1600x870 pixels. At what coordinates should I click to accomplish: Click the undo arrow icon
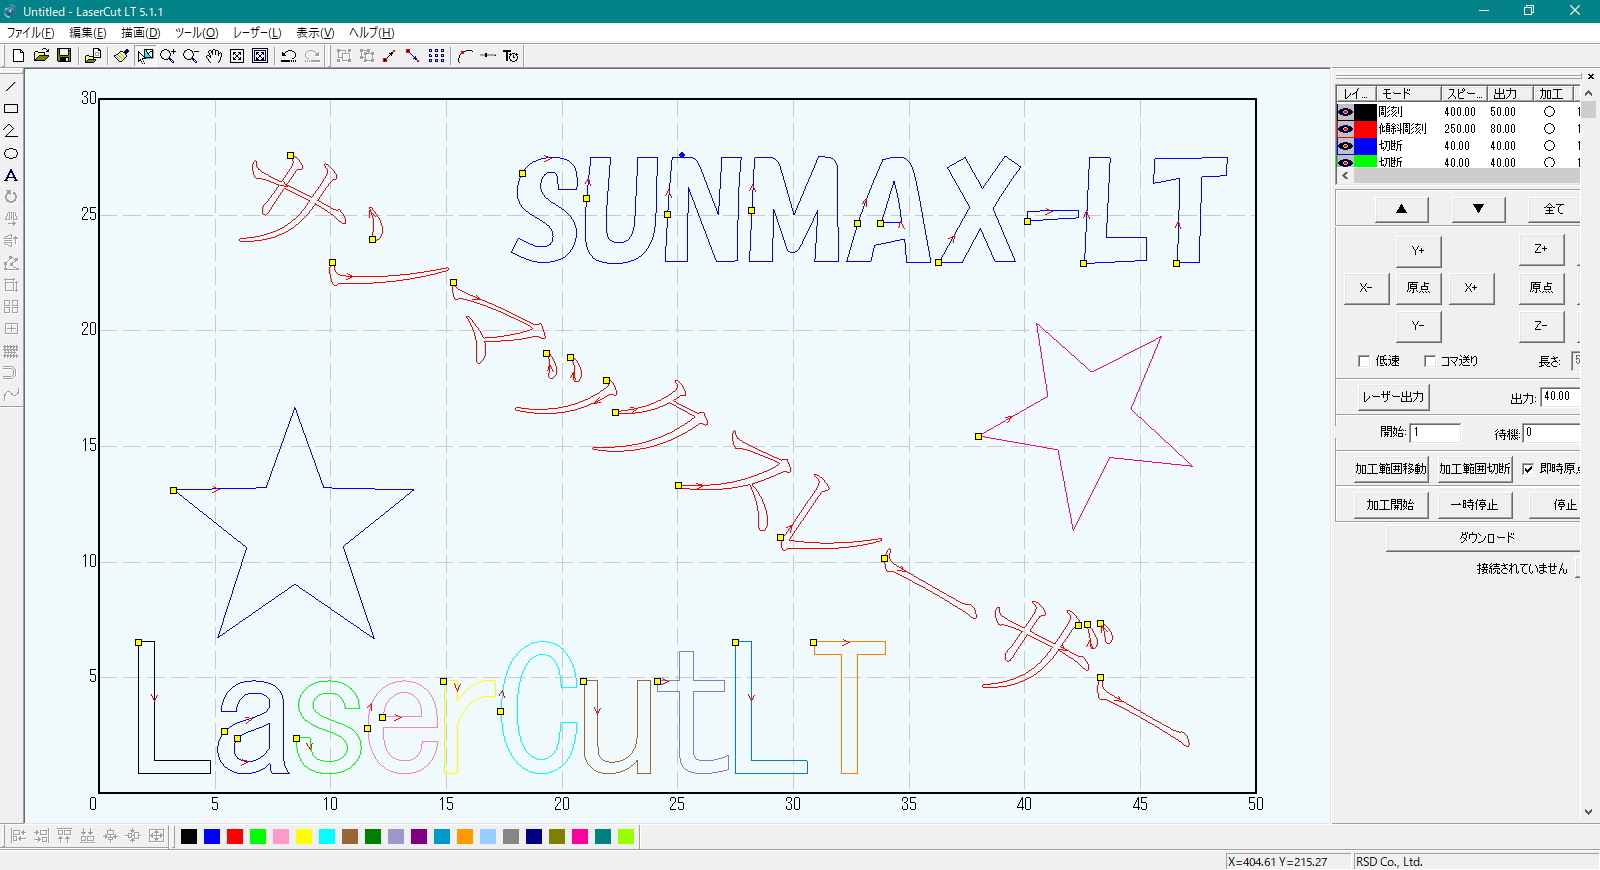coord(288,56)
